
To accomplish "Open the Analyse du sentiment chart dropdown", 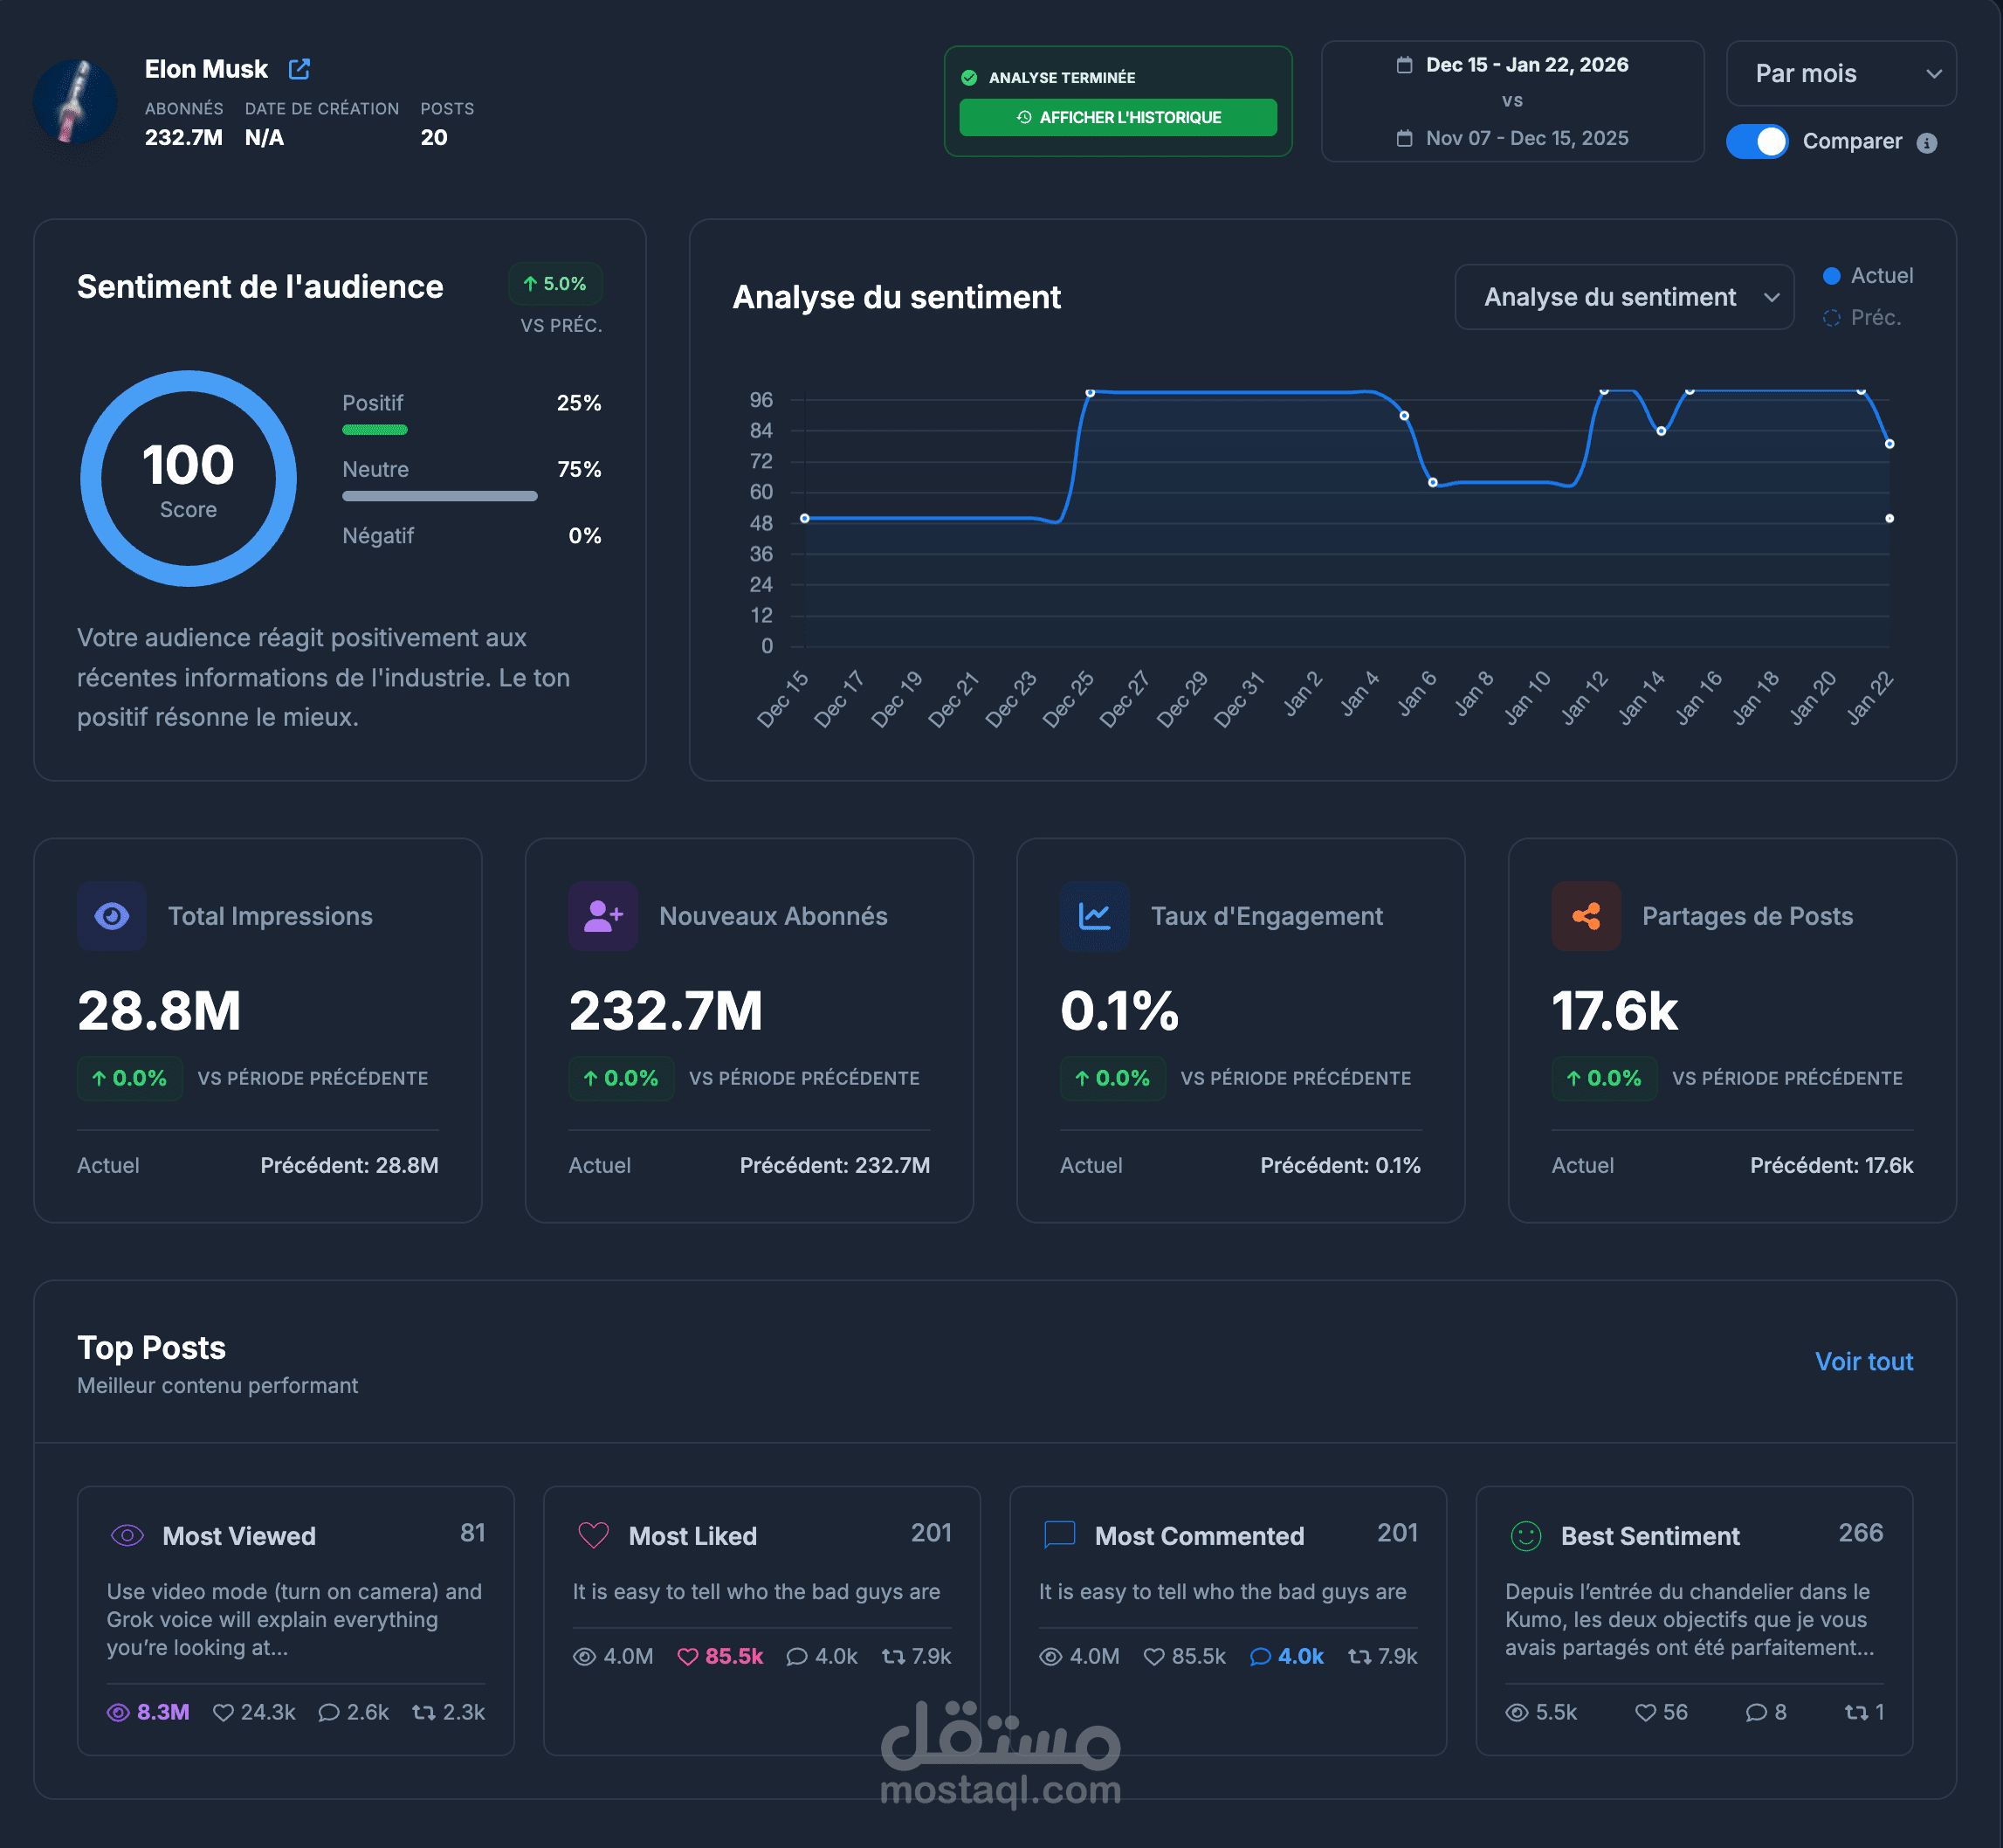I will coord(1624,297).
